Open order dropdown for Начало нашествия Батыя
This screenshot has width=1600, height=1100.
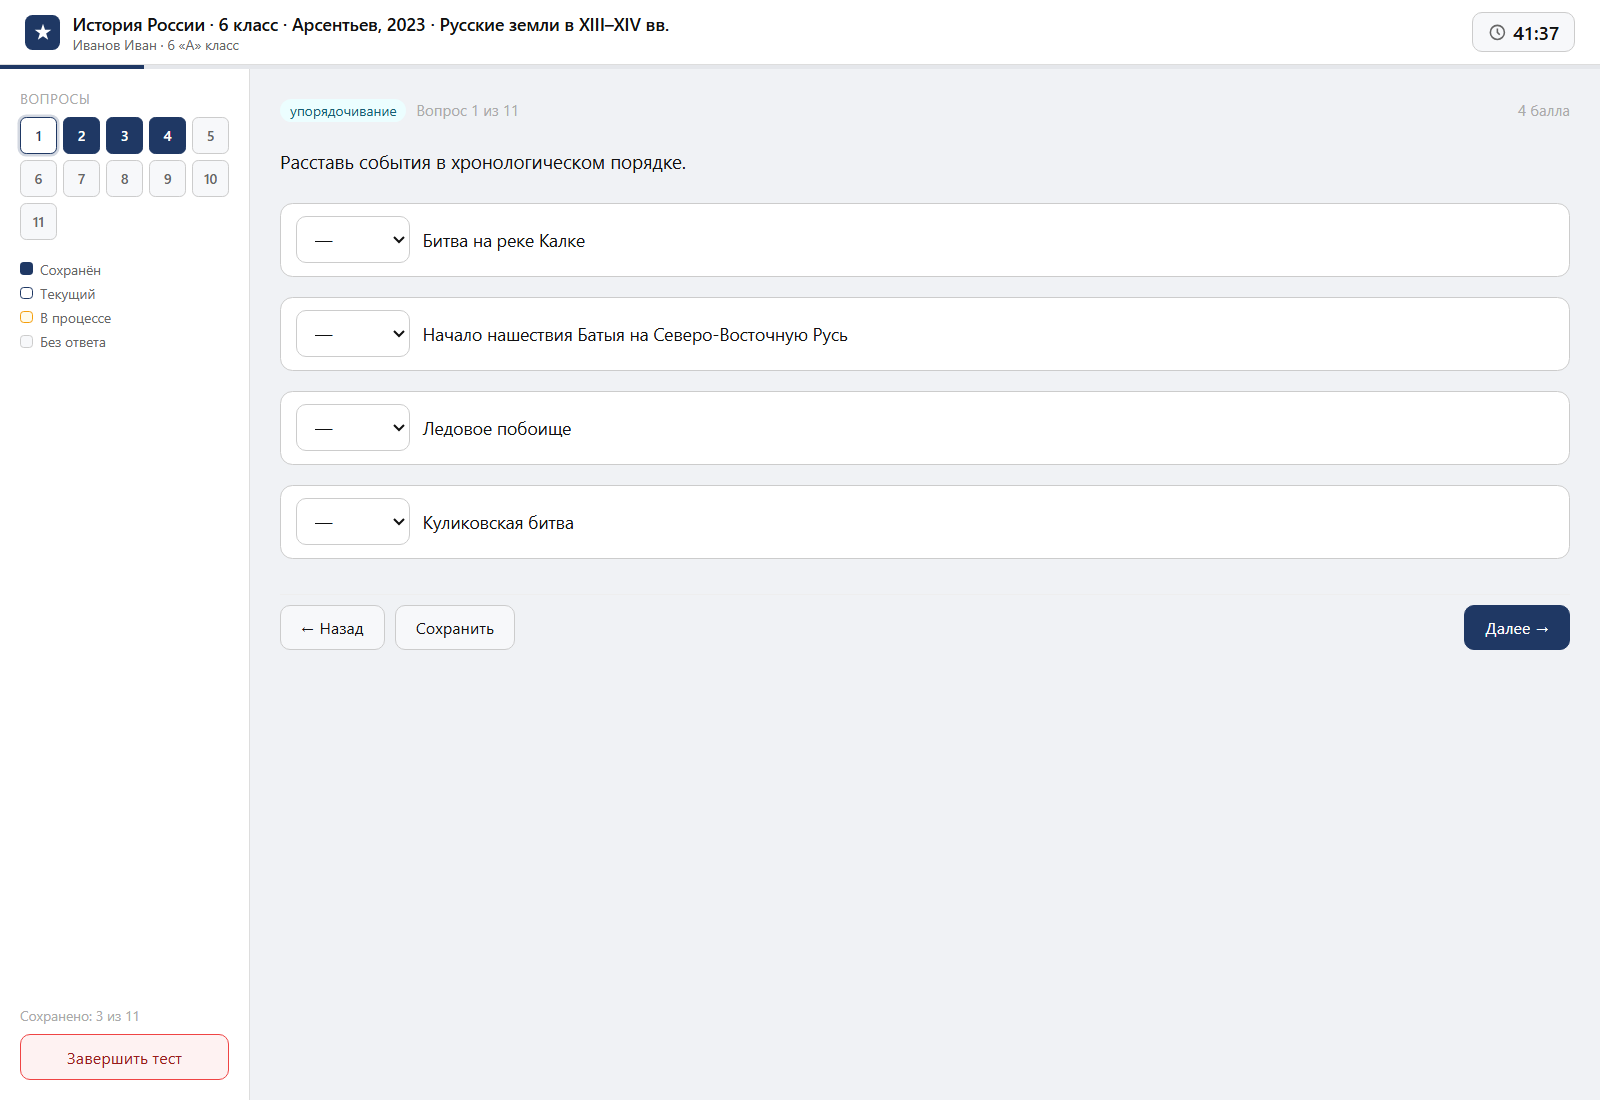tap(353, 334)
